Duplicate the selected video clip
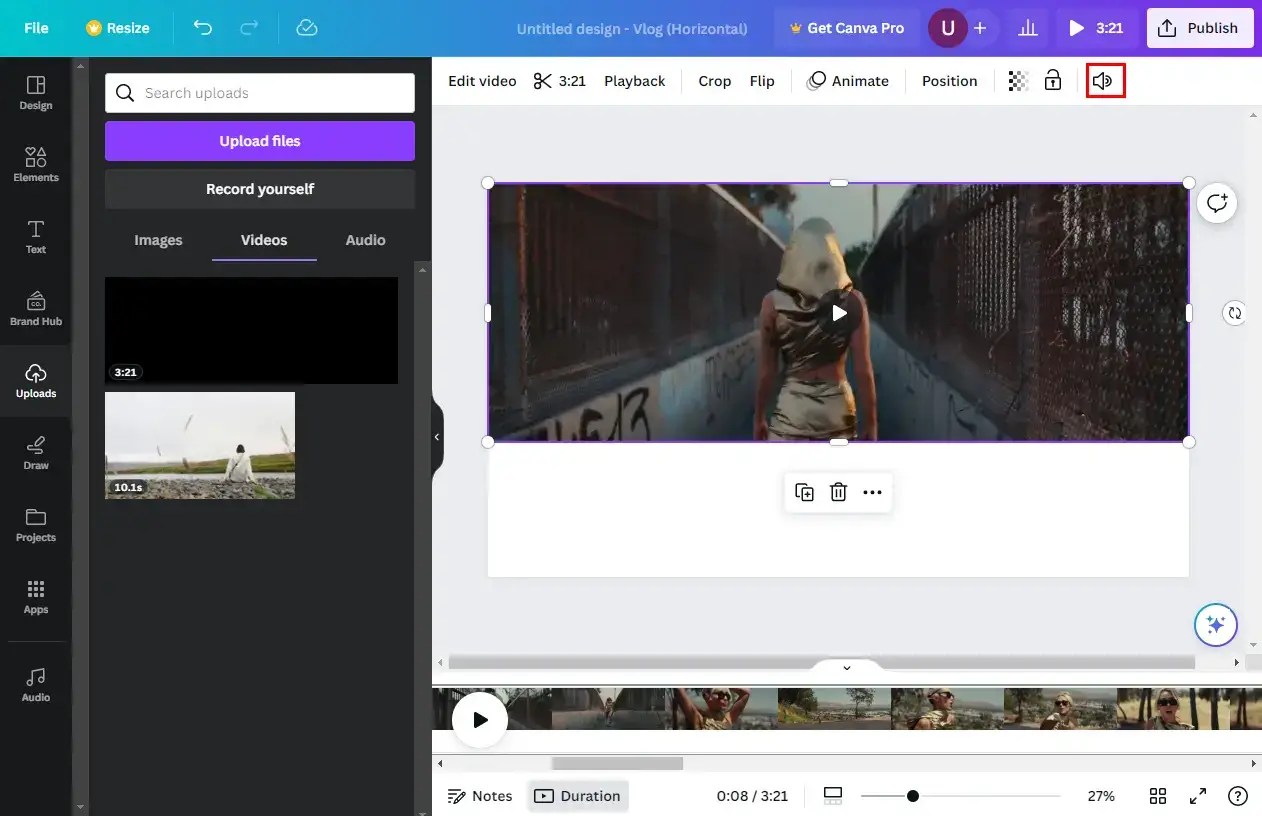 [804, 491]
